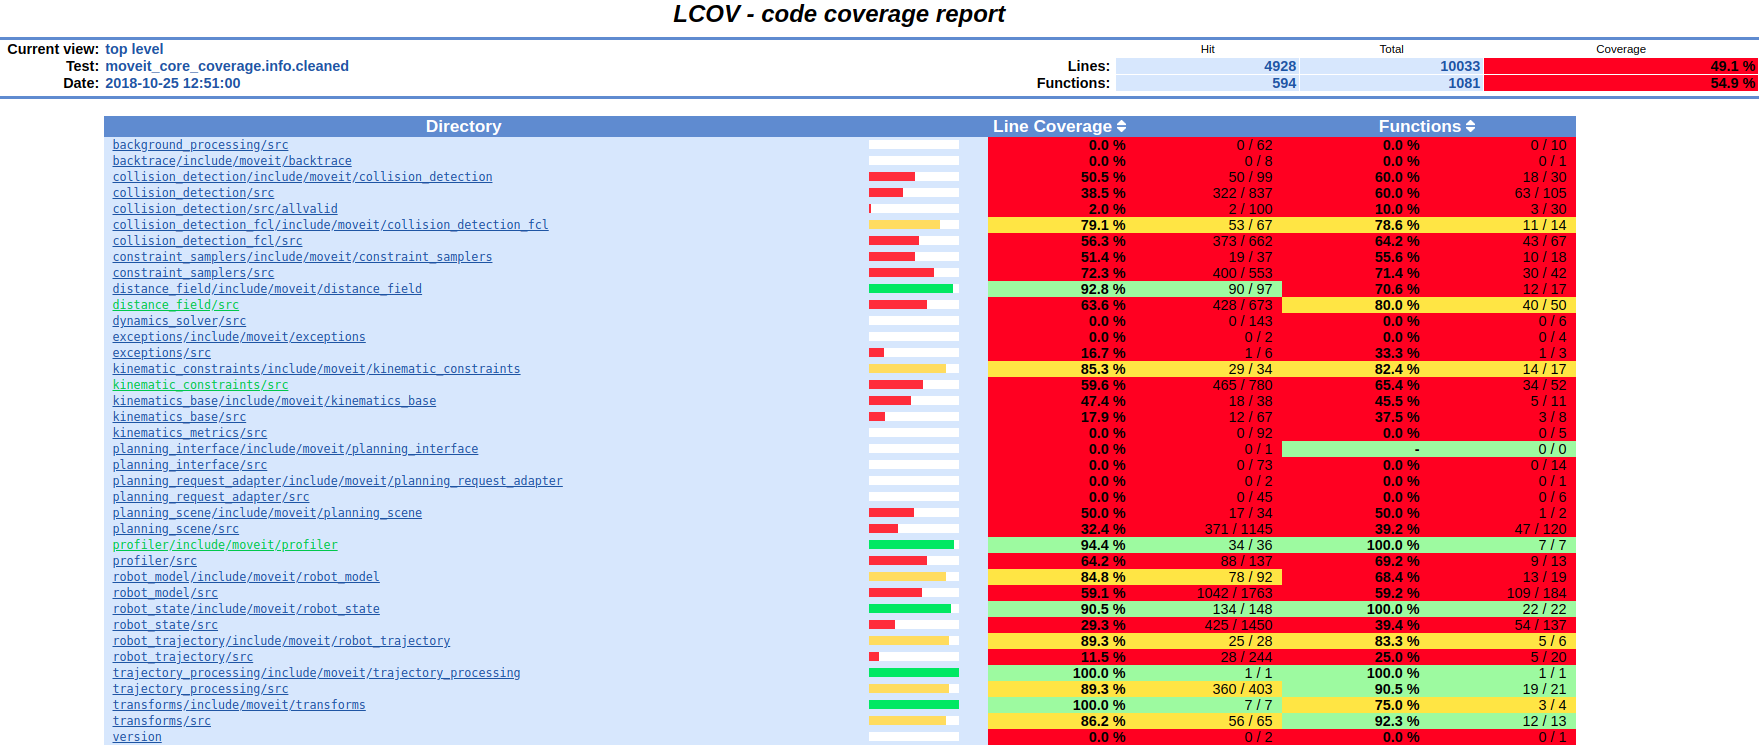Sort table by Line Coverage icon
This screenshot has height=755, width=1763.
(x=1121, y=127)
